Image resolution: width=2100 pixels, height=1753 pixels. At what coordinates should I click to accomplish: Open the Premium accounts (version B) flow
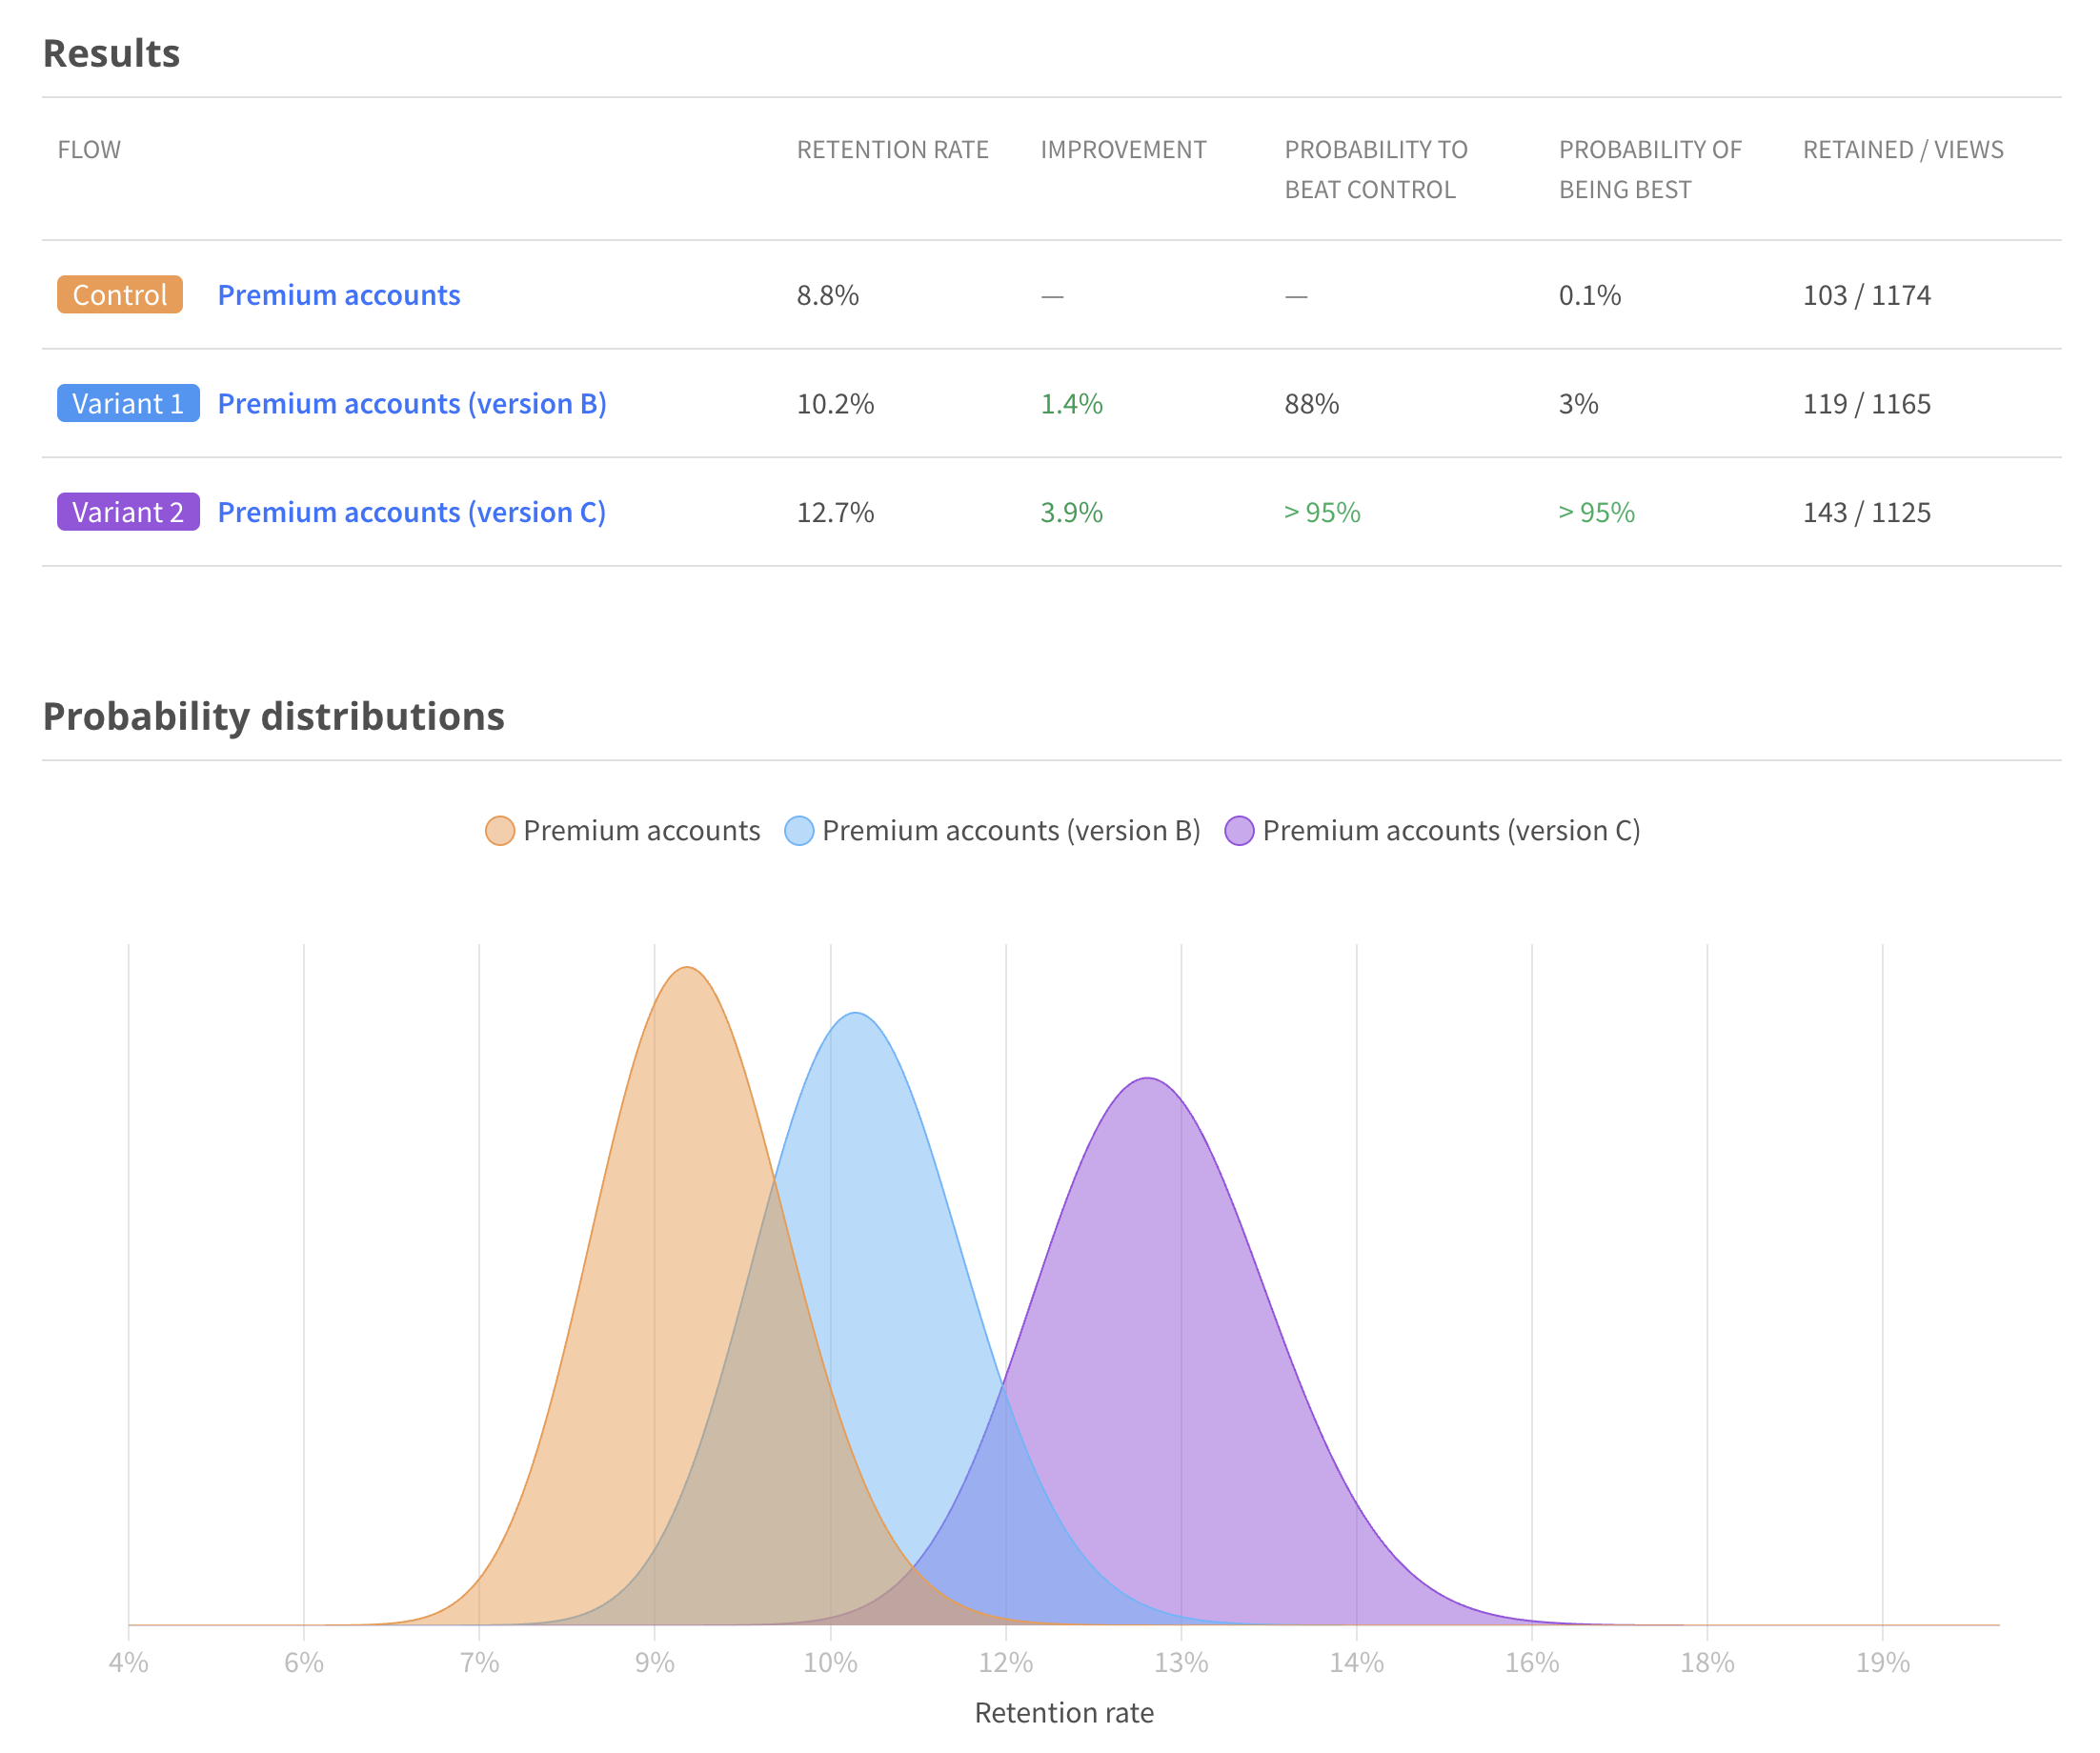[x=412, y=403]
